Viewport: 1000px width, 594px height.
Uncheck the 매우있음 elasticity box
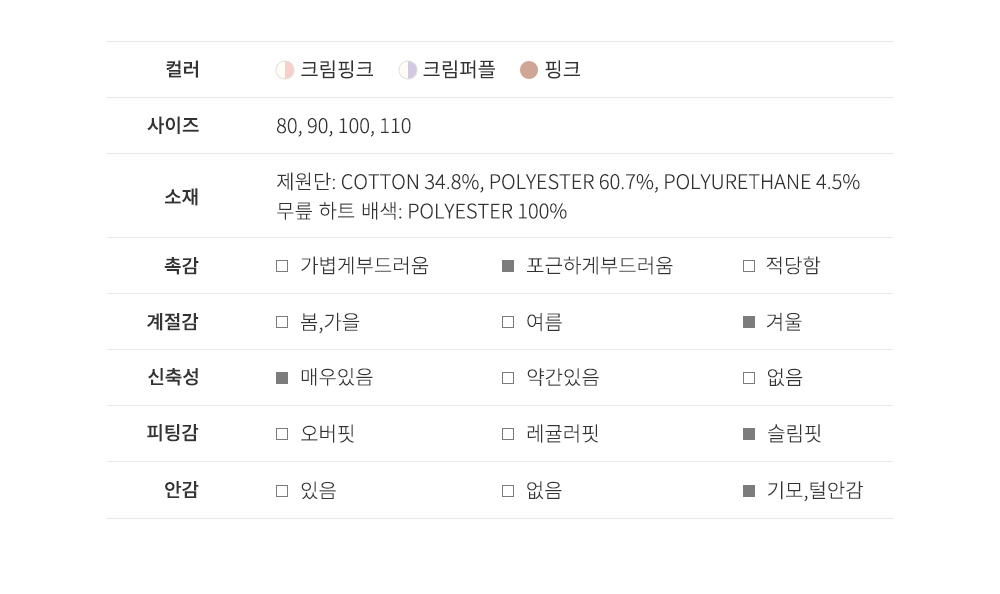282,378
